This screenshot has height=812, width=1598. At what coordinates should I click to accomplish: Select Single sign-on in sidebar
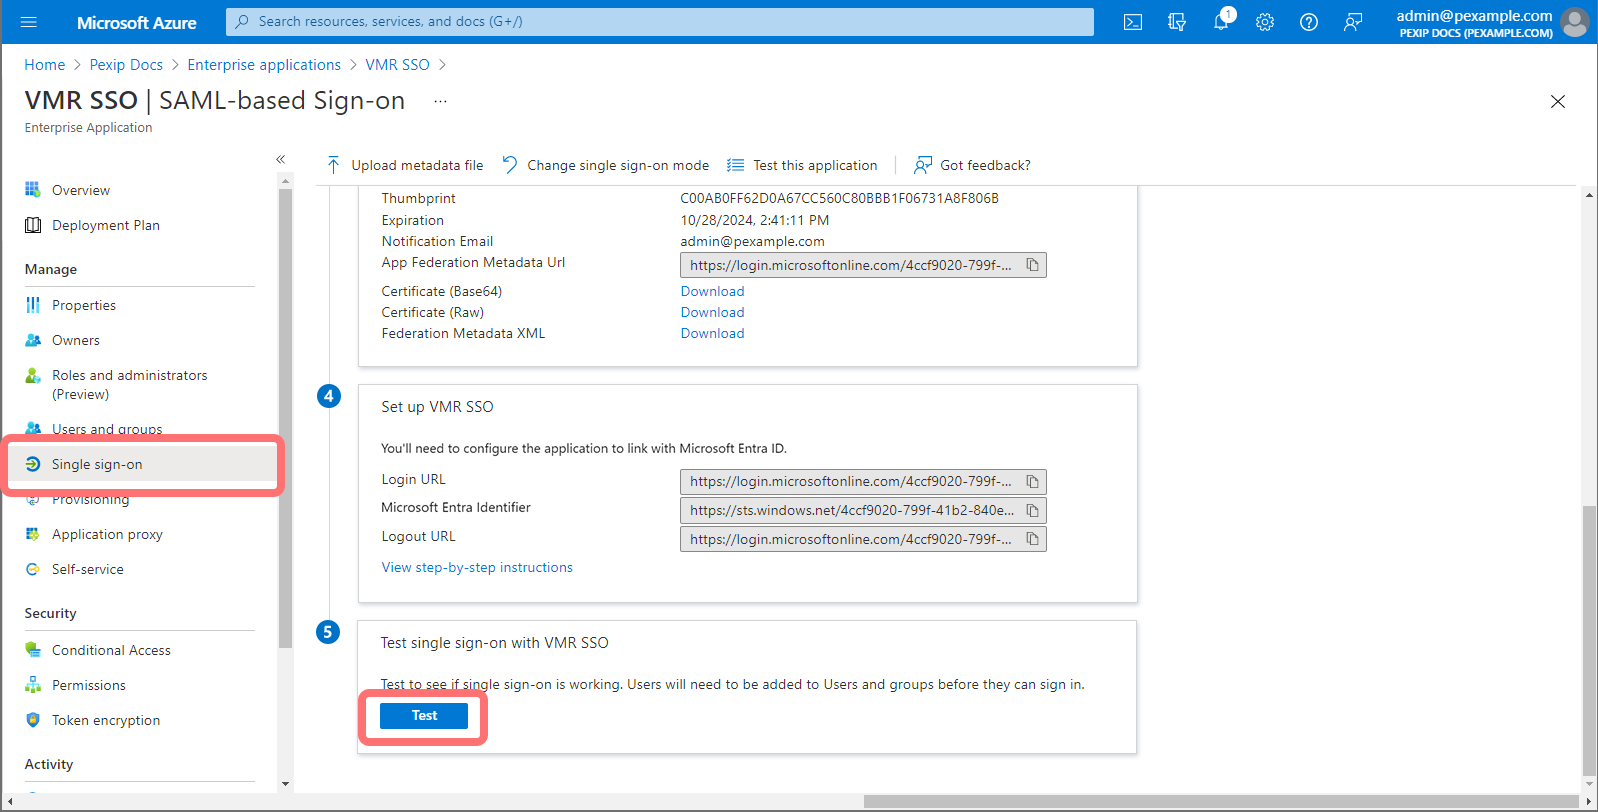coord(97,464)
